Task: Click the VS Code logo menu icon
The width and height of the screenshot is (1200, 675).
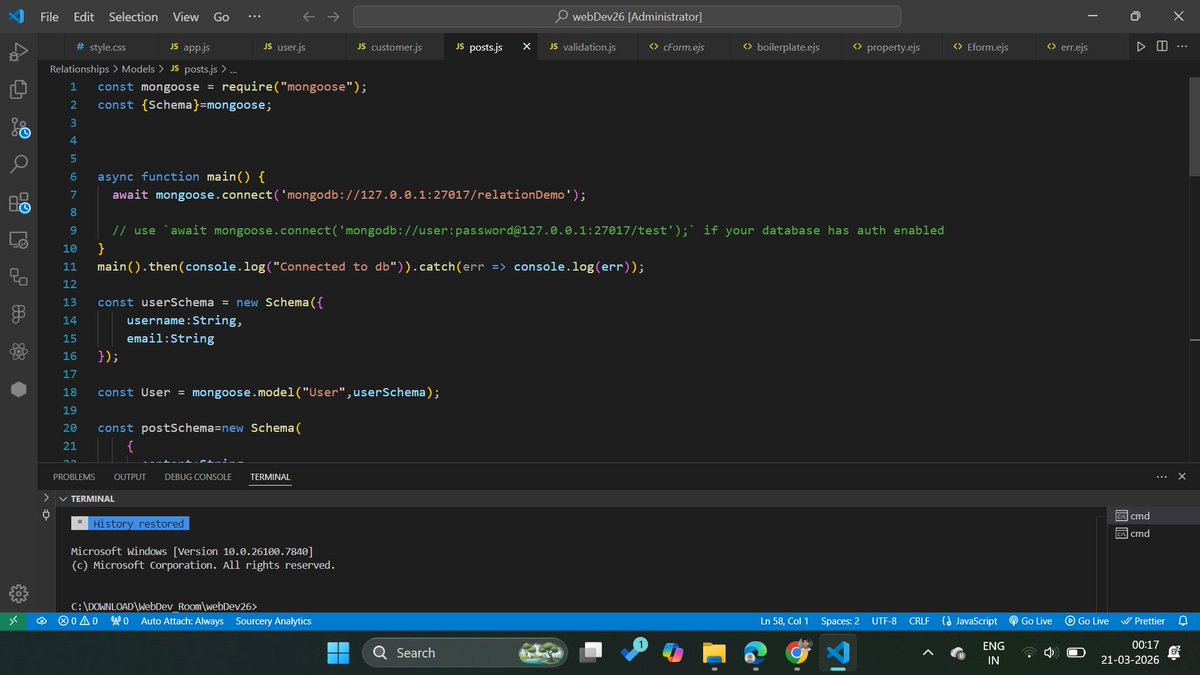Action: (x=15, y=17)
